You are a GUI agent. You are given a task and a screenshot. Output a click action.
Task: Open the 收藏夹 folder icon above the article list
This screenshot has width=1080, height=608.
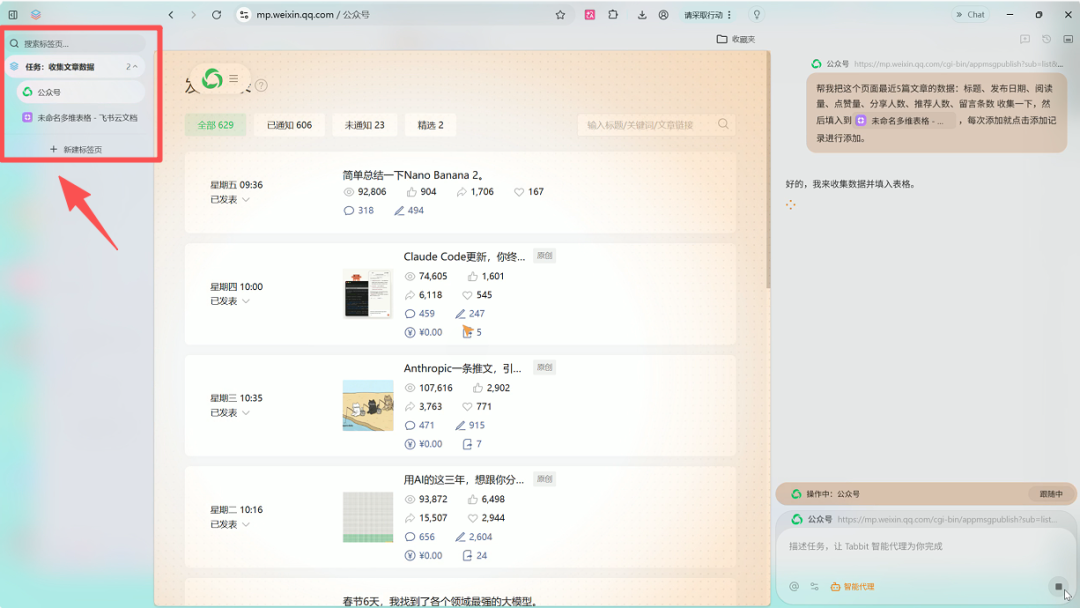click(x=724, y=38)
